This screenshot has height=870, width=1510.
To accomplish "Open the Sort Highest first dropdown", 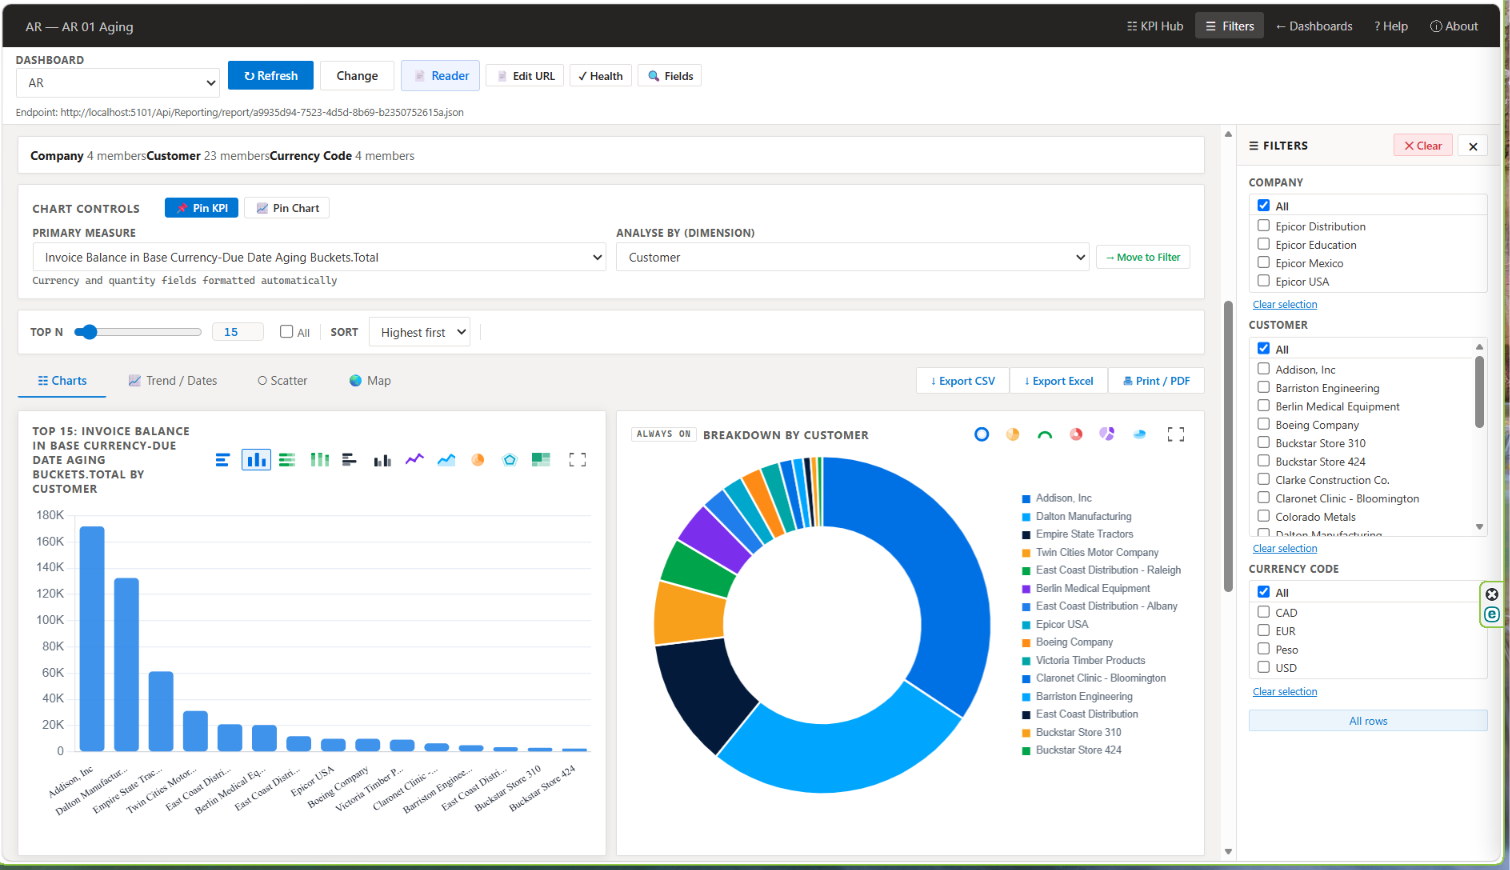I will (x=419, y=332).
